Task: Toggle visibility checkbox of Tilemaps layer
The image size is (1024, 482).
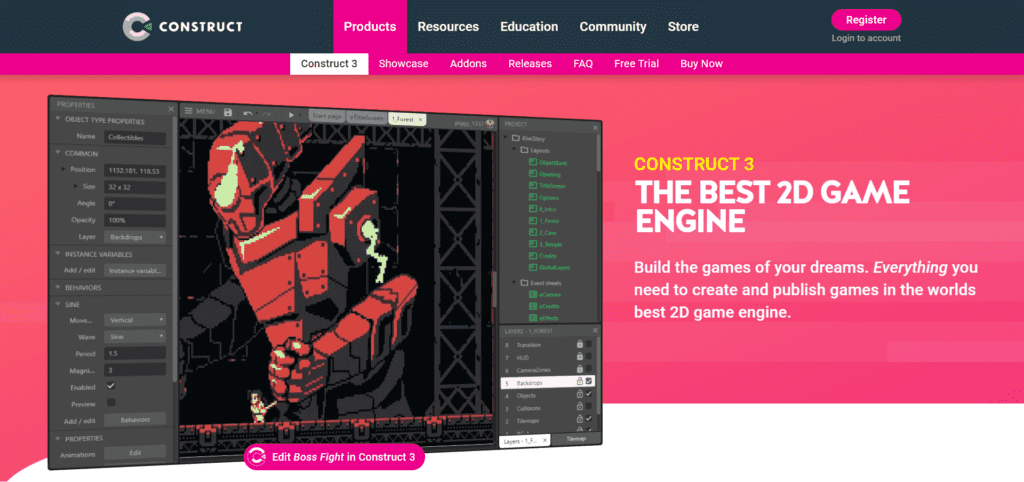Action: [588, 419]
